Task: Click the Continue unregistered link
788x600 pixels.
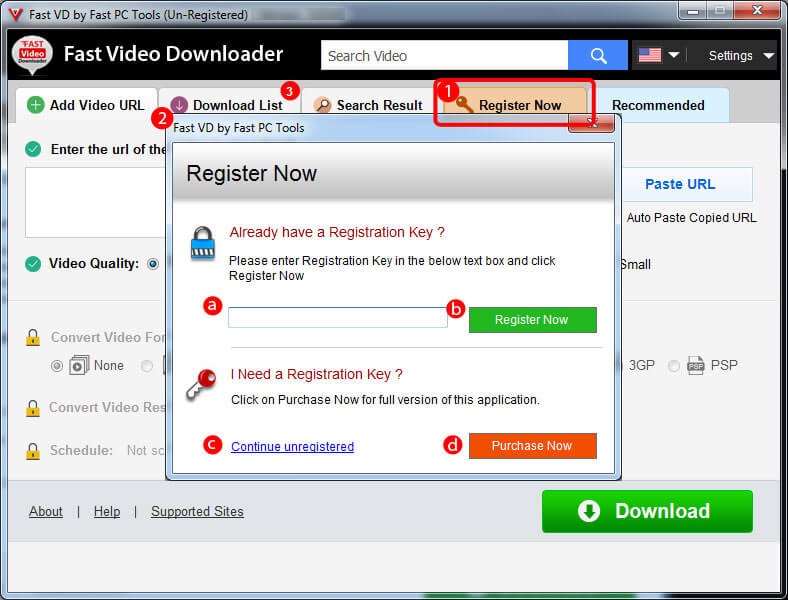Action: [292, 446]
